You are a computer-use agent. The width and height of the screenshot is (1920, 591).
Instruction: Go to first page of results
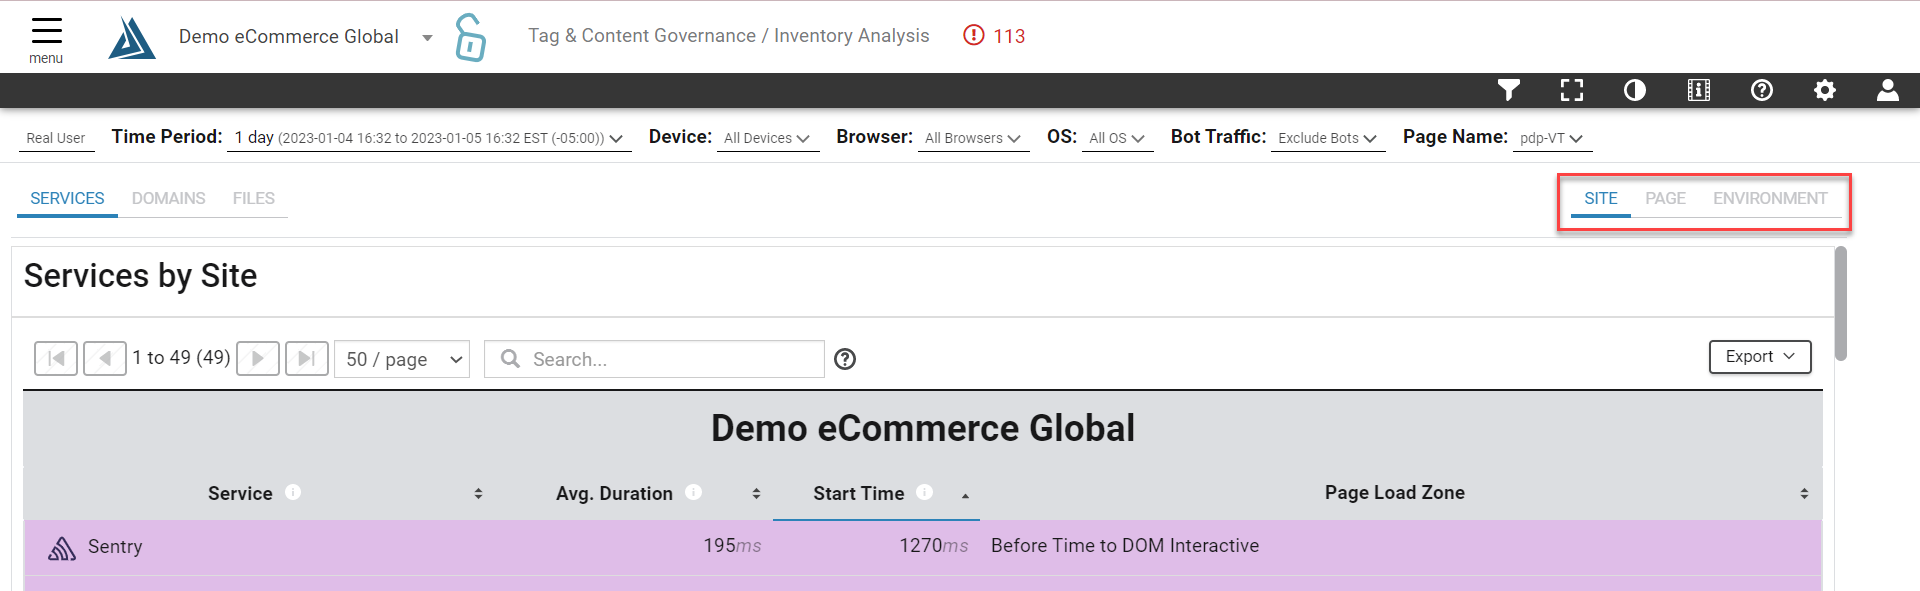(56, 358)
